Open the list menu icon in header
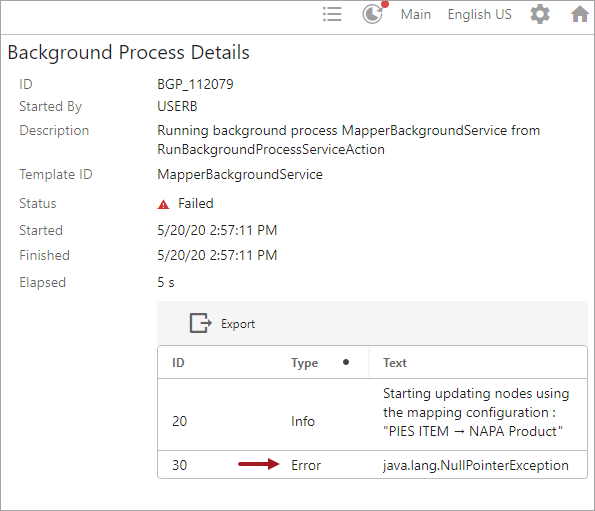 (332, 14)
